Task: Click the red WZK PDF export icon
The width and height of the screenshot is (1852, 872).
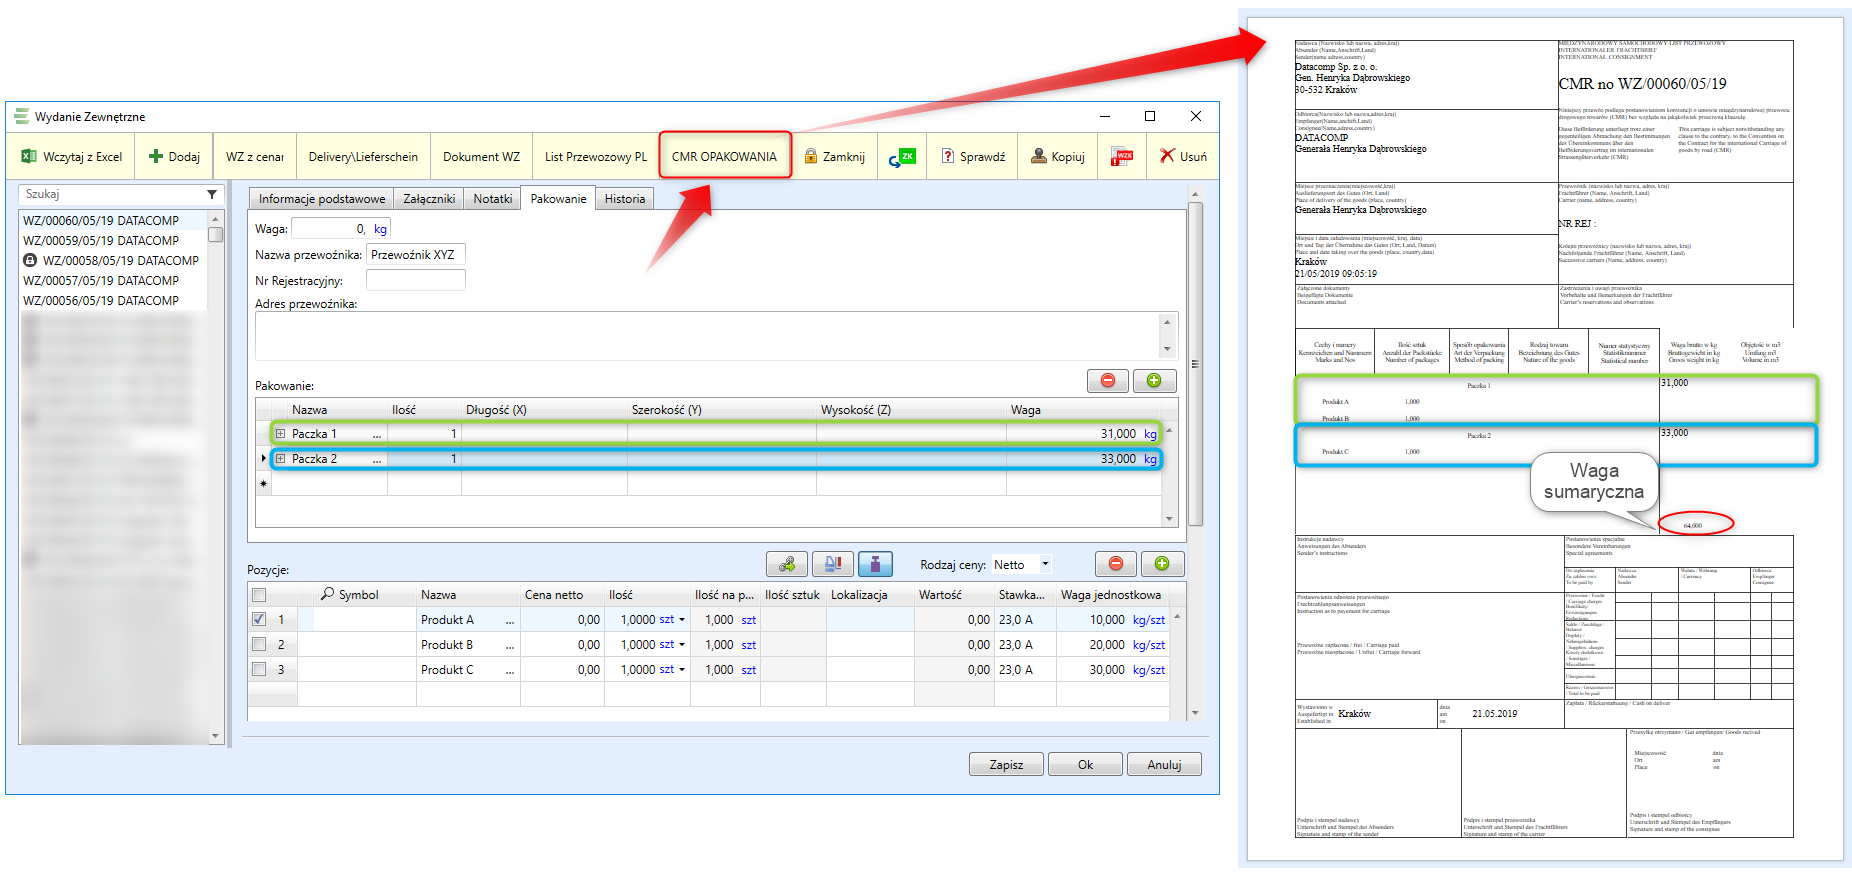Action: click(1122, 157)
